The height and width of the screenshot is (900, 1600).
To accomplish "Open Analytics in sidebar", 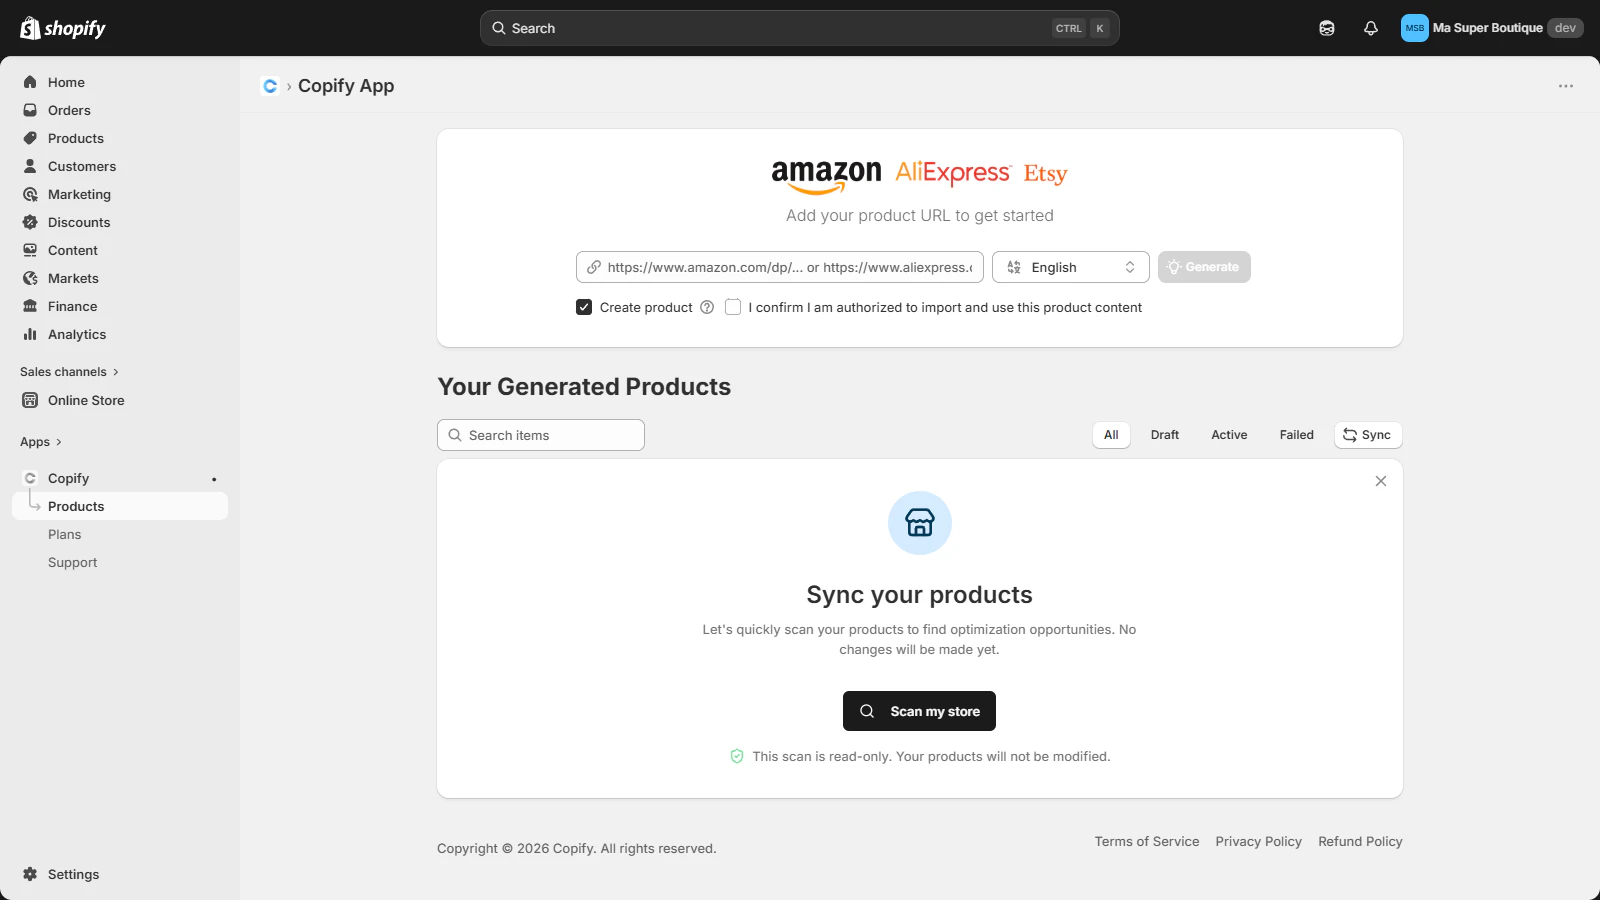I will (x=120, y=334).
